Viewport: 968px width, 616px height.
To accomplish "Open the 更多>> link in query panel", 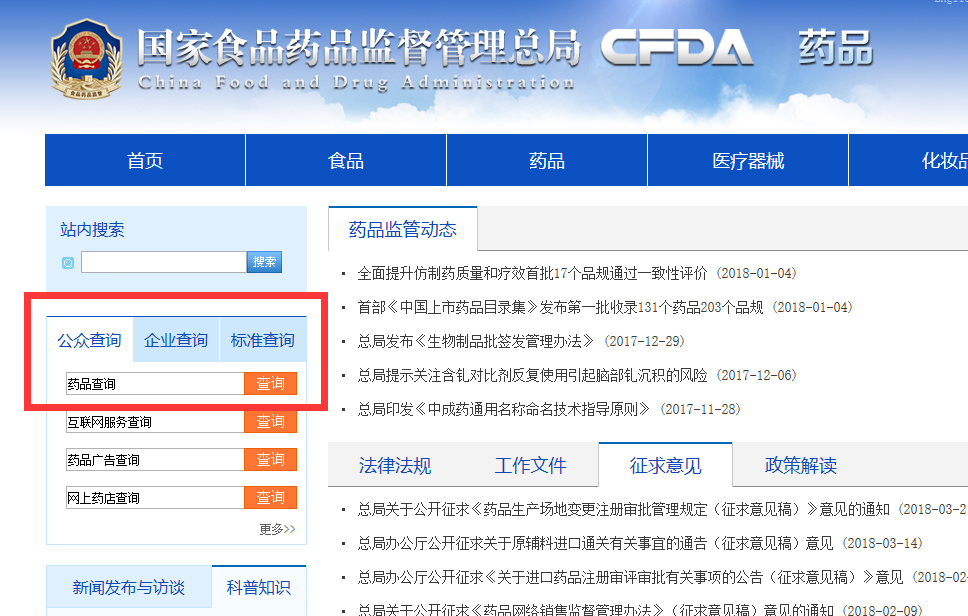I will 277,529.
